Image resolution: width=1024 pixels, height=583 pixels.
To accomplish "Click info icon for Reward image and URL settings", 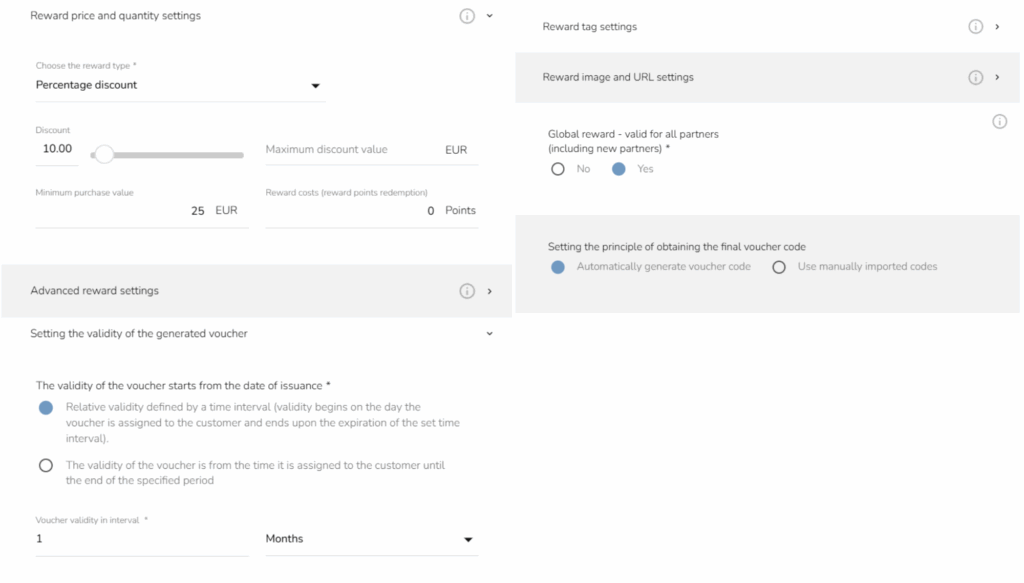I will (x=975, y=78).
